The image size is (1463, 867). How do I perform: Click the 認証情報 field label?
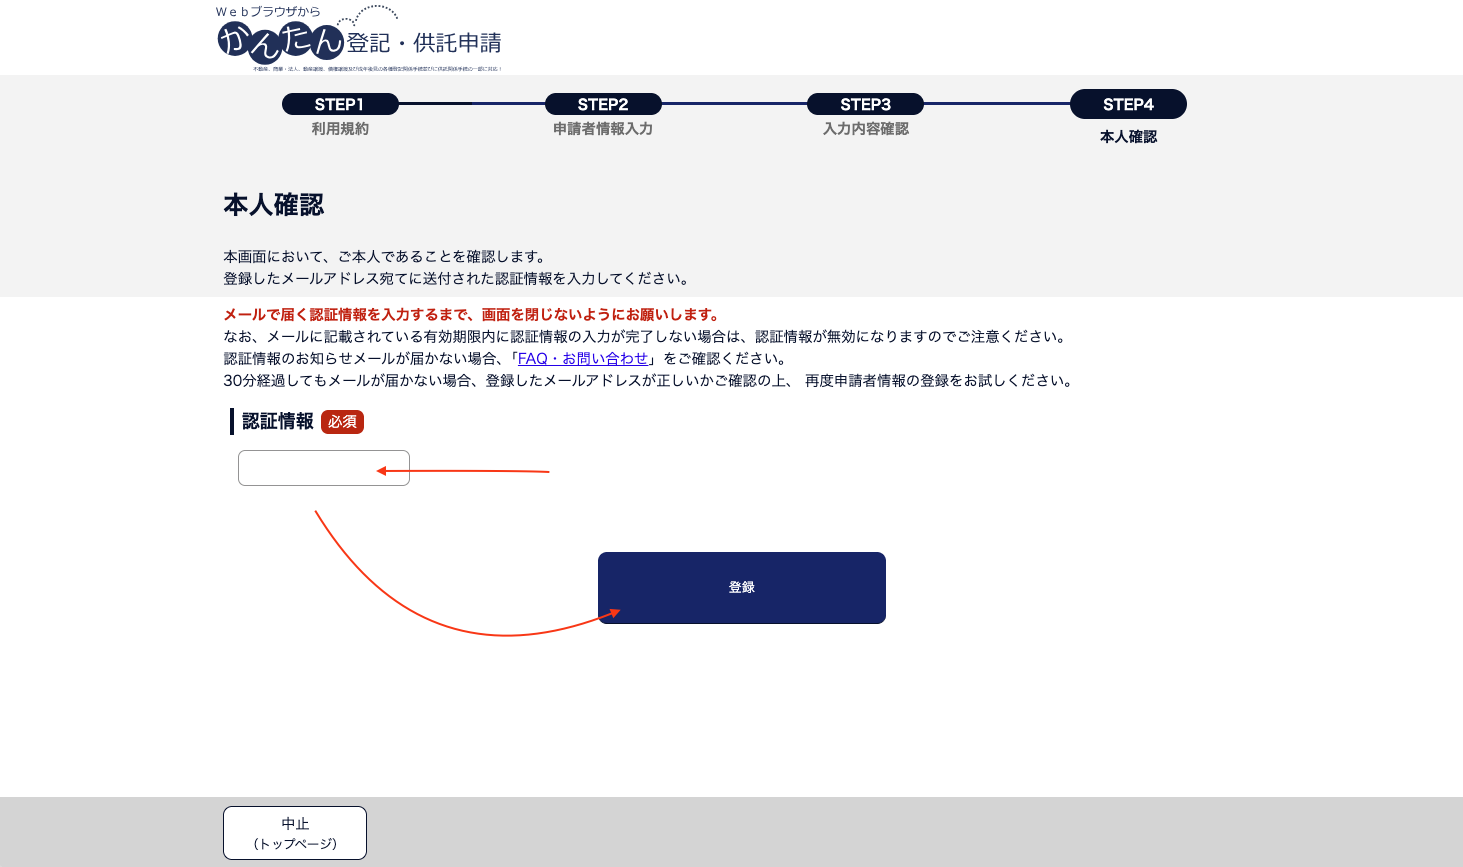pos(278,422)
